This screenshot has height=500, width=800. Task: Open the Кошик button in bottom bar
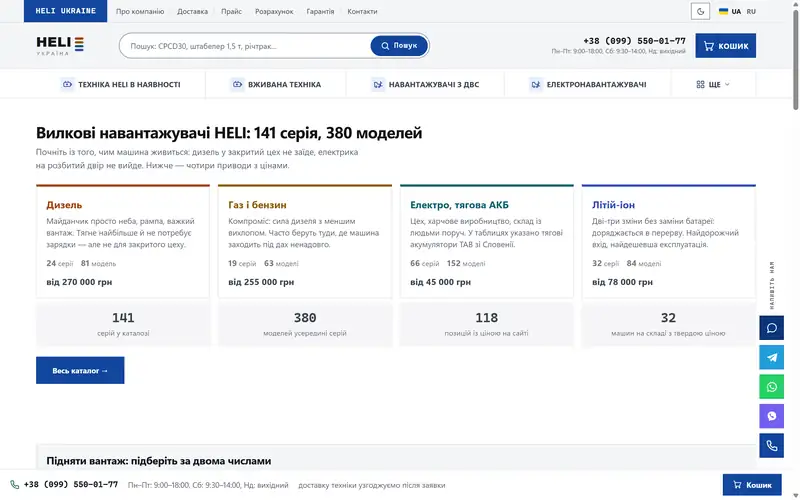coord(752,485)
